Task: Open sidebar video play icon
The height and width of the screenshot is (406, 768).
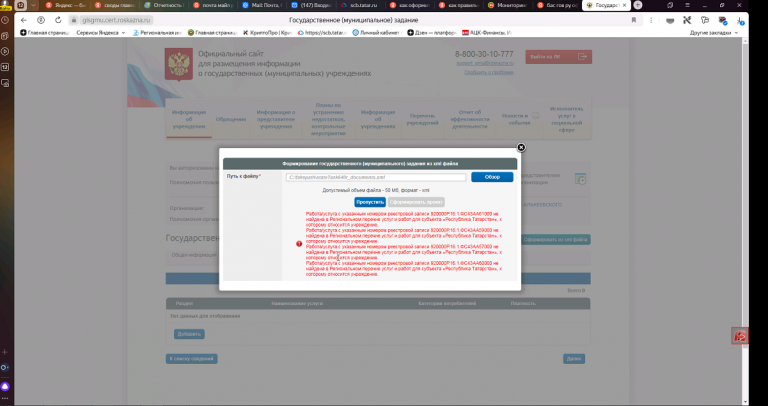Action: click(x=5, y=51)
